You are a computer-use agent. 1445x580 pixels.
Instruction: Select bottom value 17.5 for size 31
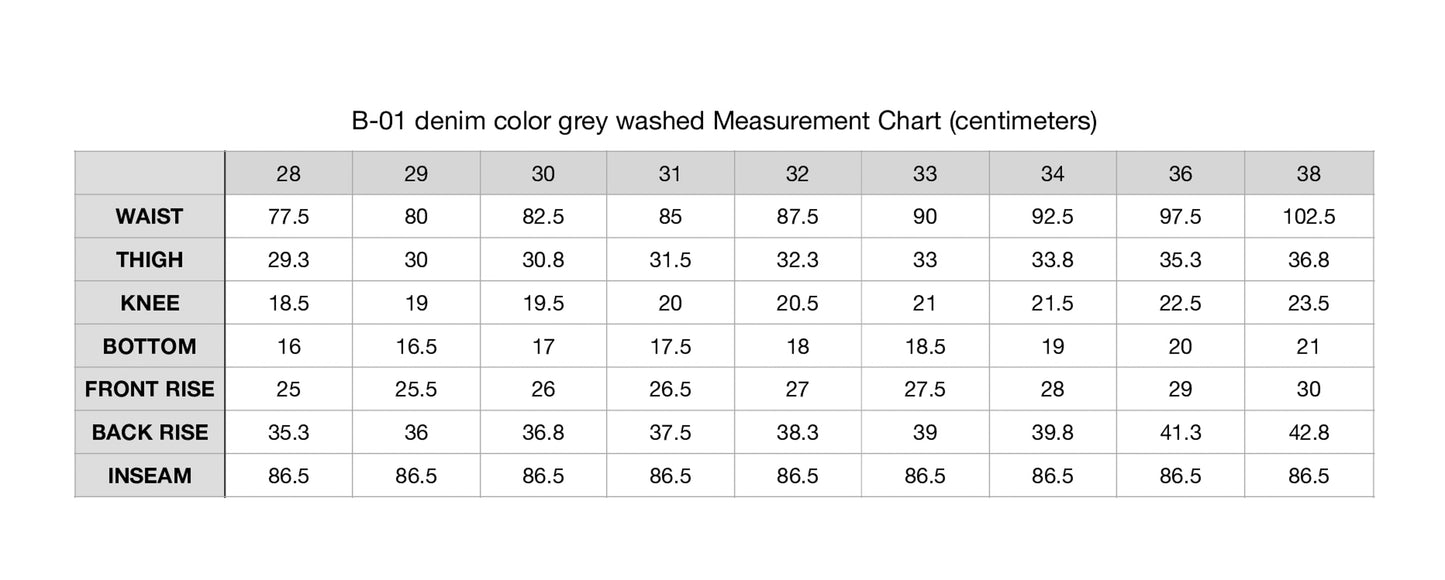click(670, 347)
